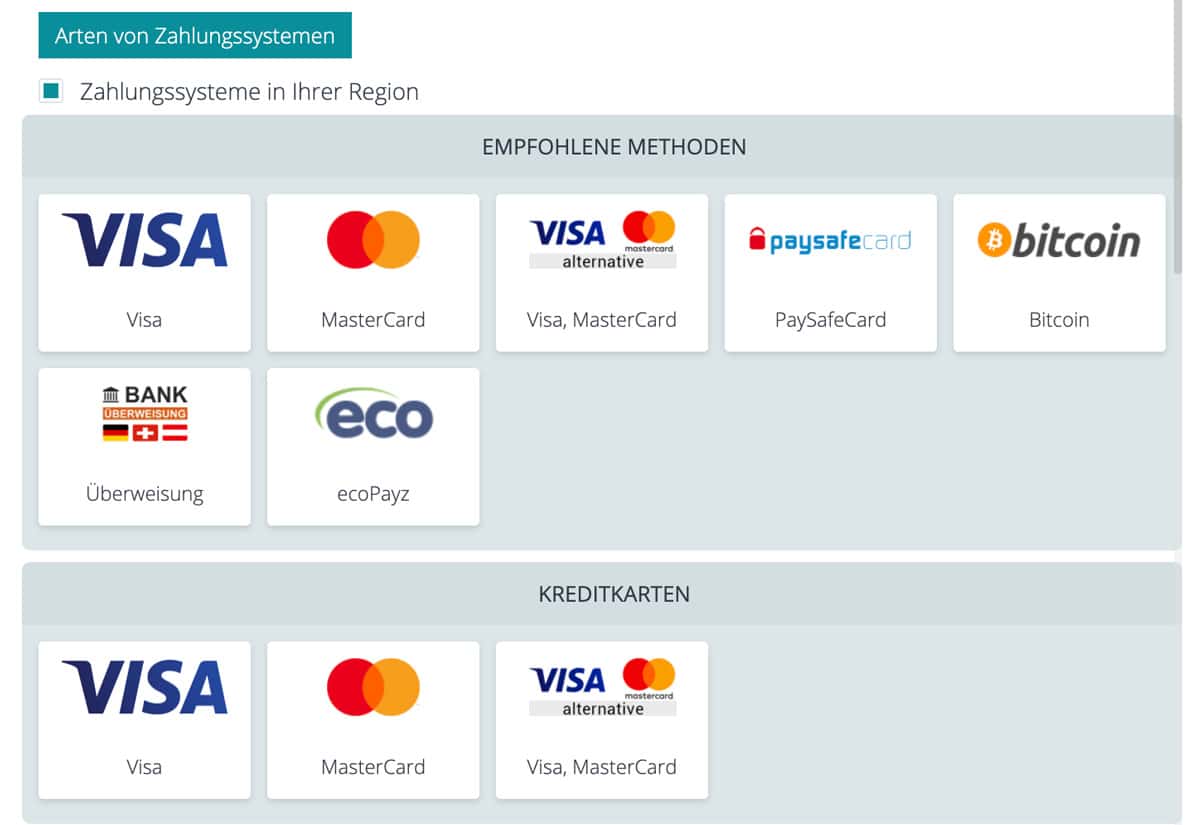Pick Visa MasterCard alternative logo in Kreditkarten

click(x=603, y=687)
